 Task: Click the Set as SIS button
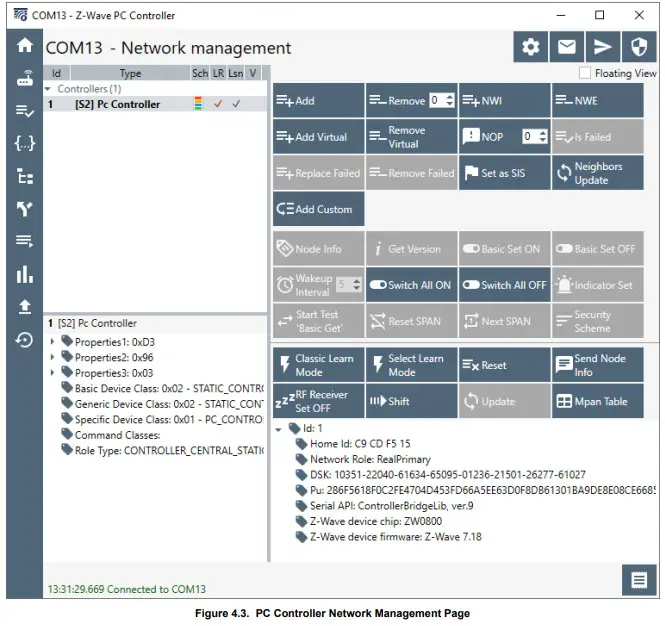(505, 173)
